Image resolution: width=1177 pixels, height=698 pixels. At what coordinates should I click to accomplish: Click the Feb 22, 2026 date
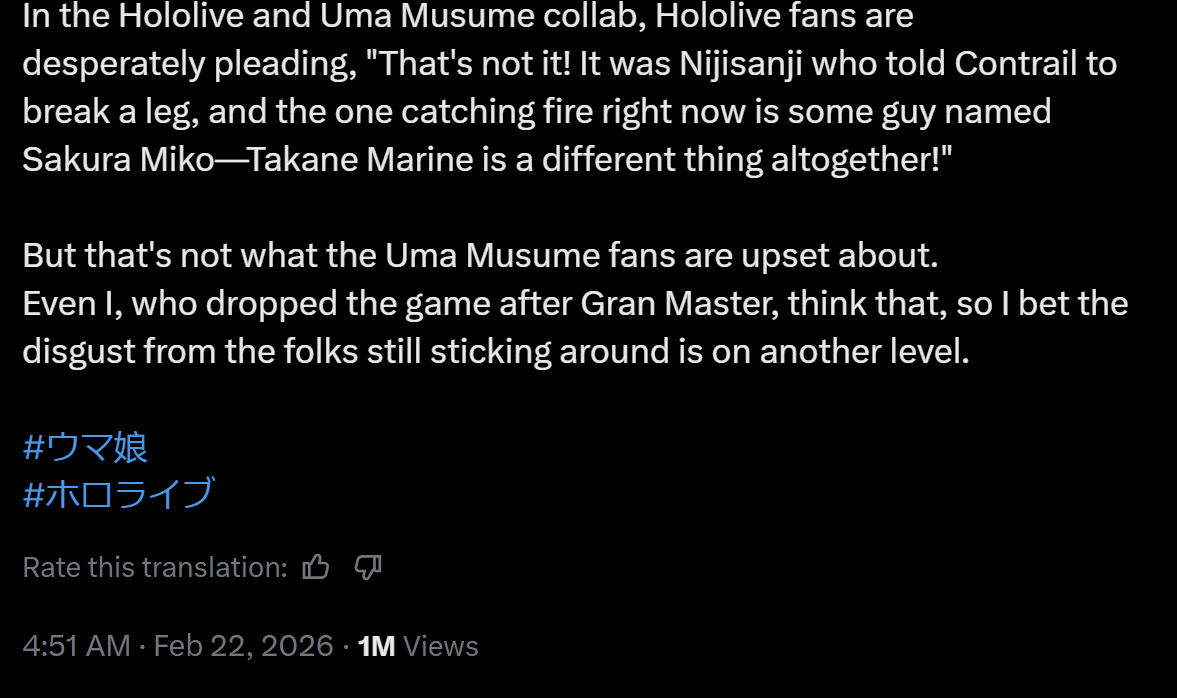tap(243, 646)
